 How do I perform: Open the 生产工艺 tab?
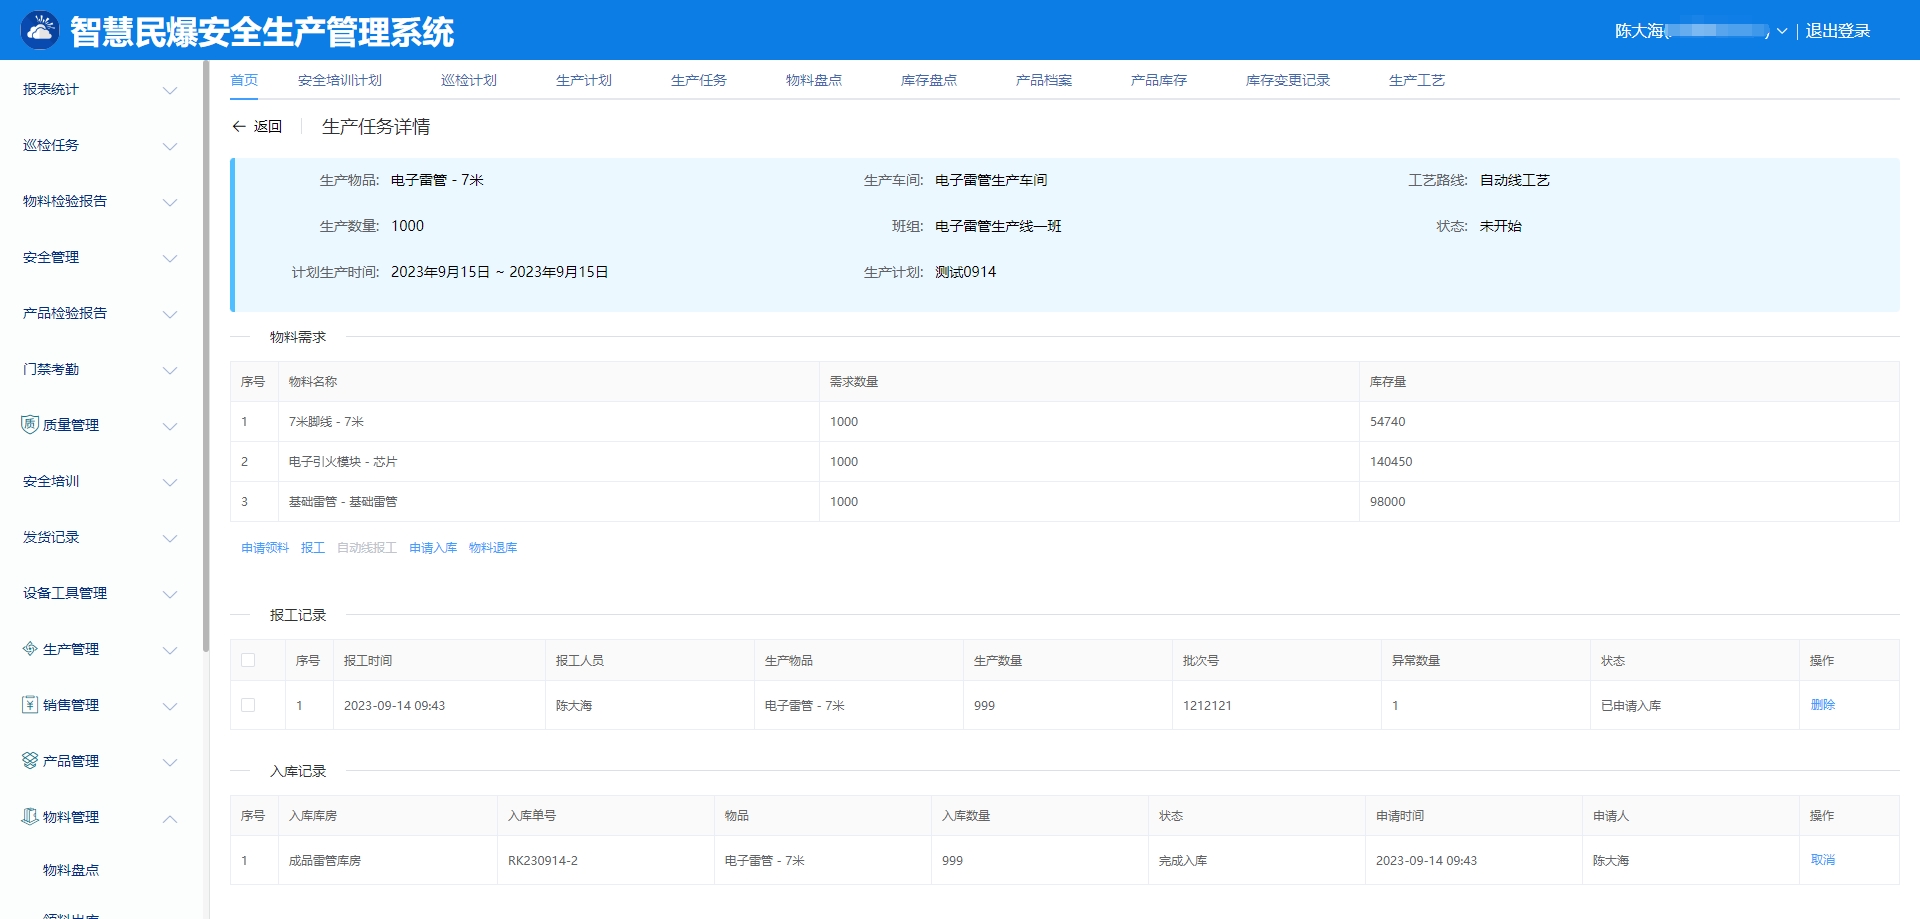tap(1417, 80)
